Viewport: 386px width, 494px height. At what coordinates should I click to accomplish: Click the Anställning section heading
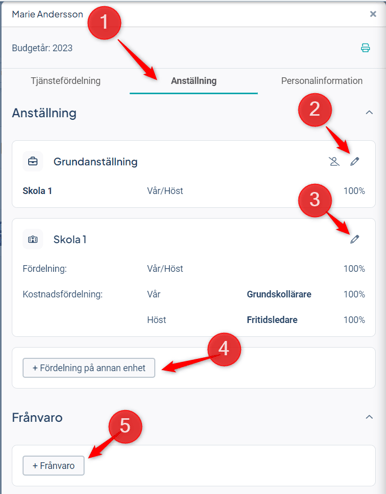pos(44,113)
